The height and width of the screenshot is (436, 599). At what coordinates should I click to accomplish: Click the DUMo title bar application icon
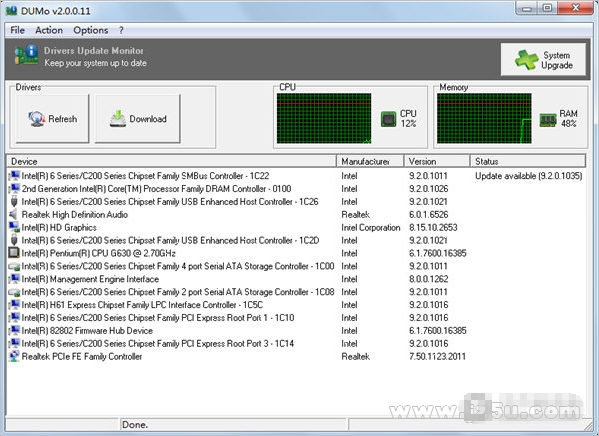(11, 10)
